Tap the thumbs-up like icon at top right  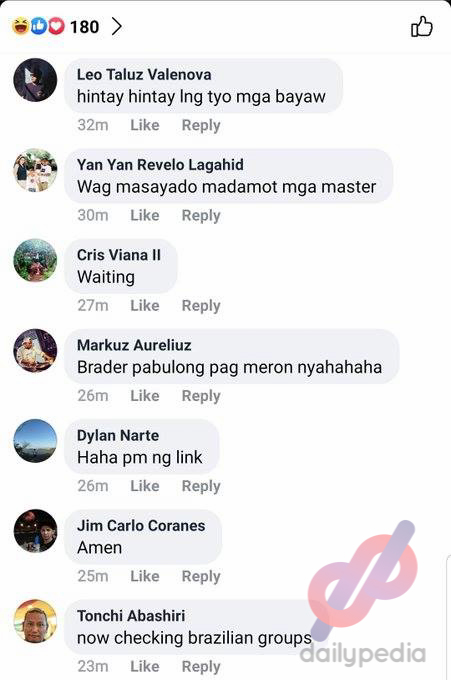(x=422, y=26)
